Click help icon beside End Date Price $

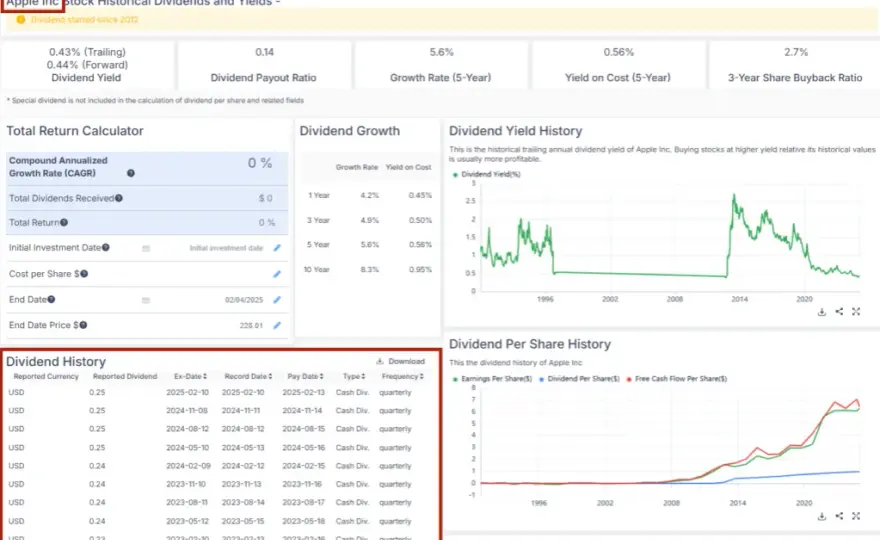click(x=83, y=325)
